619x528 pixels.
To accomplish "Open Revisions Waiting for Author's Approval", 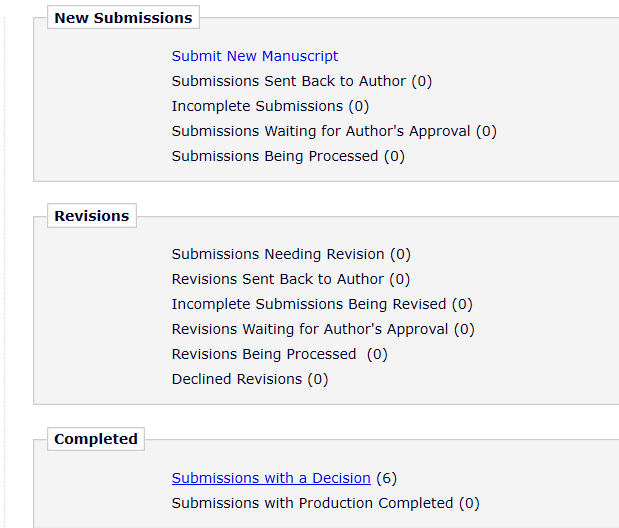I will pos(310,329).
